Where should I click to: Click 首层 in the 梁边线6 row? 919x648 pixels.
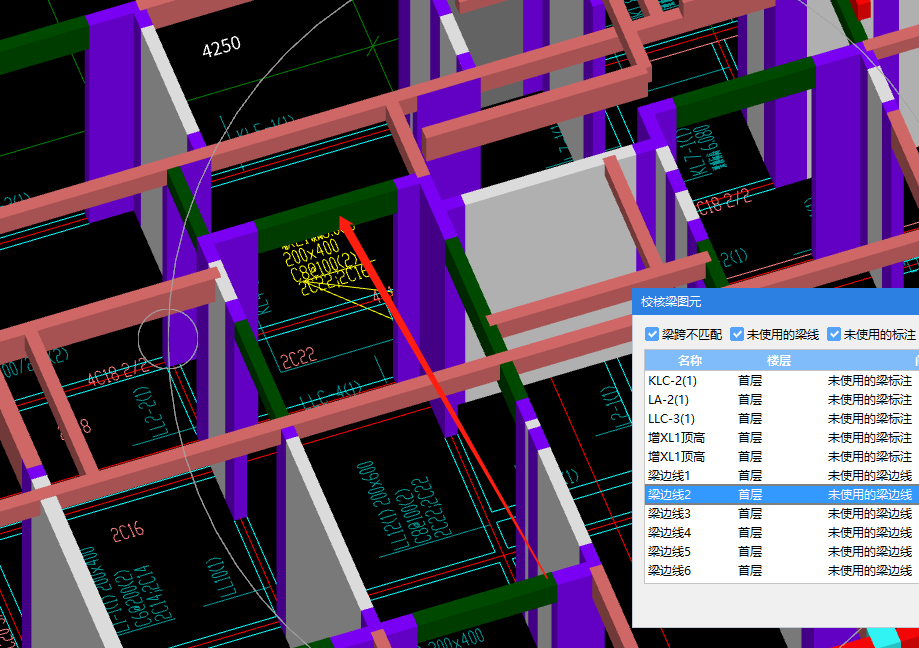[x=750, y=571]
